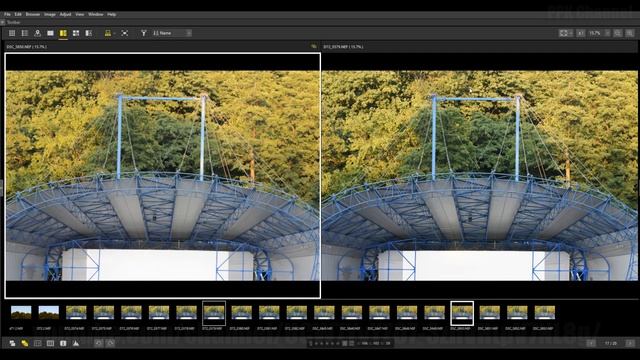Viewport: 640px width, 360px height.
Task: Rotate image counterclockwise
Action: click(x=98, y=343)
